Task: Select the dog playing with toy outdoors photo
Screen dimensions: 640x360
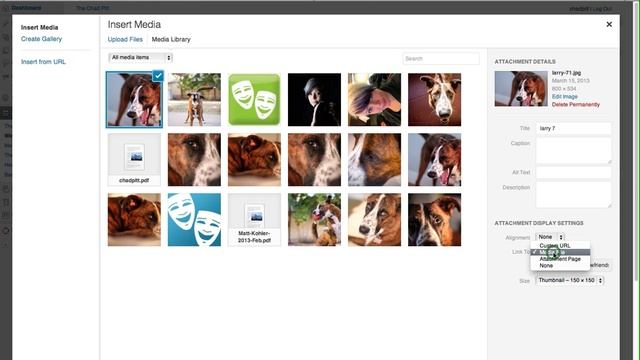Action: point(314,220)
